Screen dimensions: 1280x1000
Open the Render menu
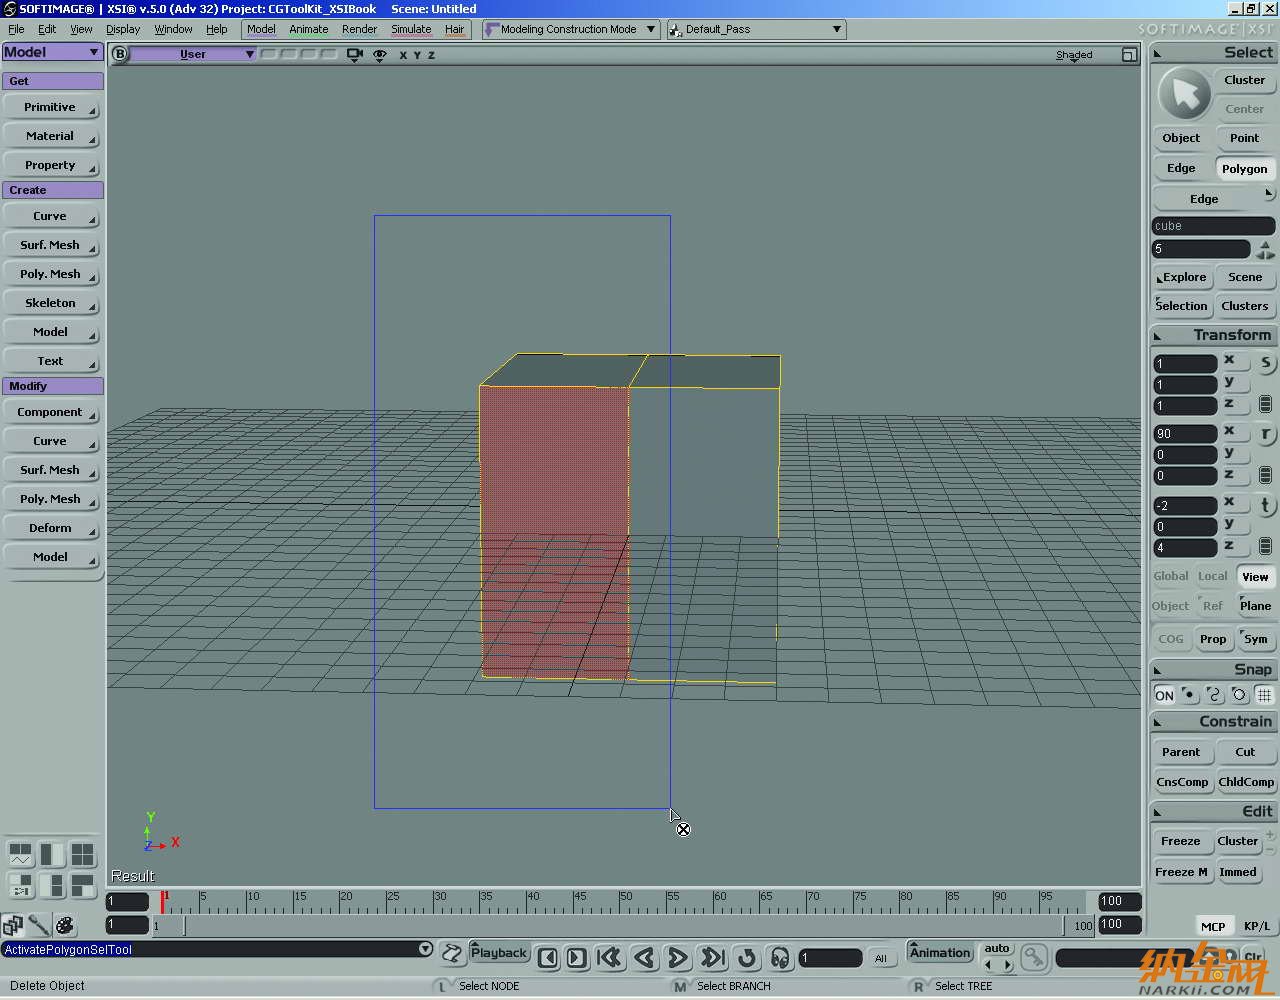pyautogui.click(x=359, y=29)
